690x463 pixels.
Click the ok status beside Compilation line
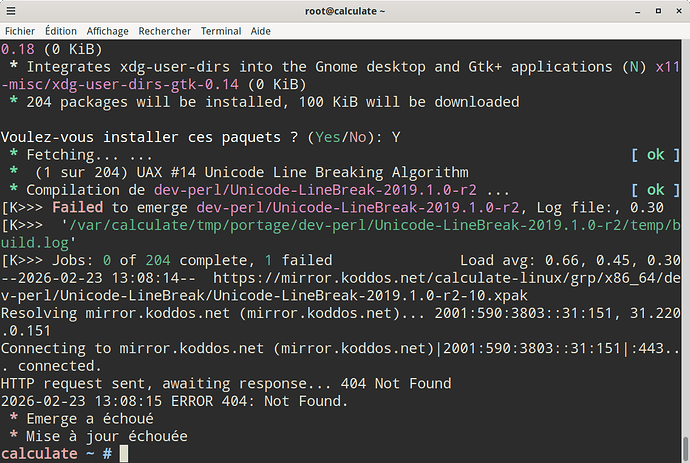pos(655,189)
